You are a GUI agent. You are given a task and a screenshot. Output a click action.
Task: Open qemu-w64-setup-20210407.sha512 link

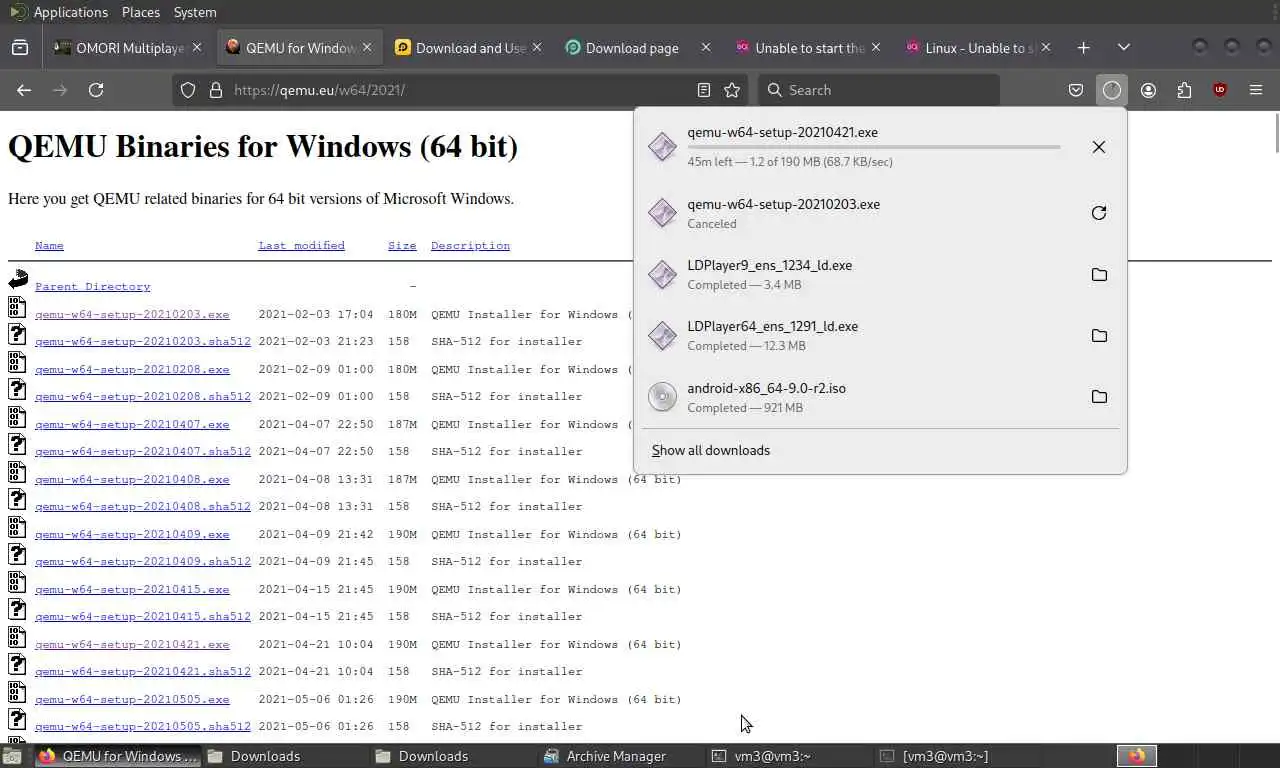(143, 451)
